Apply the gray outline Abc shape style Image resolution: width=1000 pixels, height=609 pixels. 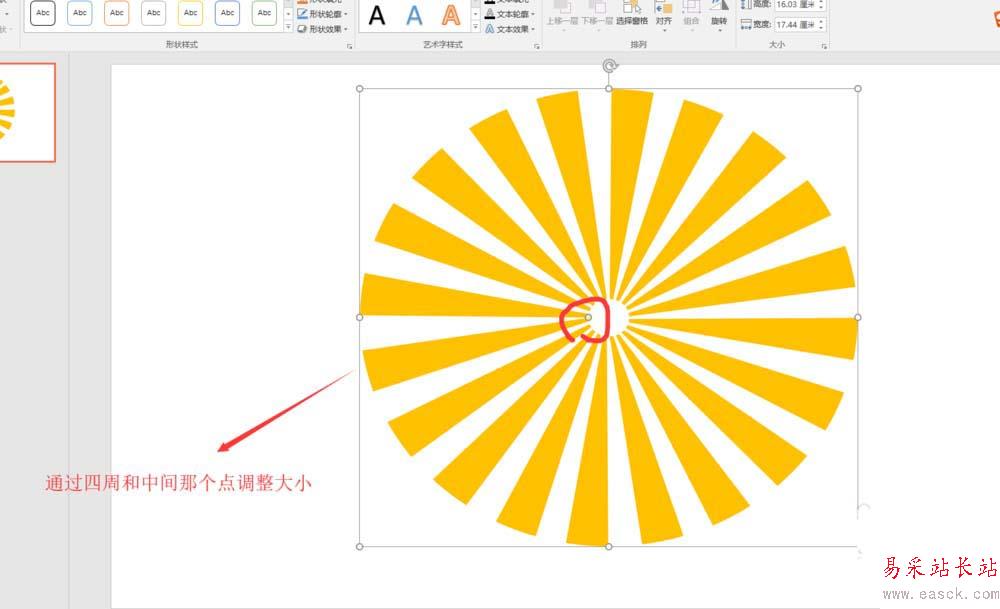(154, 13)
